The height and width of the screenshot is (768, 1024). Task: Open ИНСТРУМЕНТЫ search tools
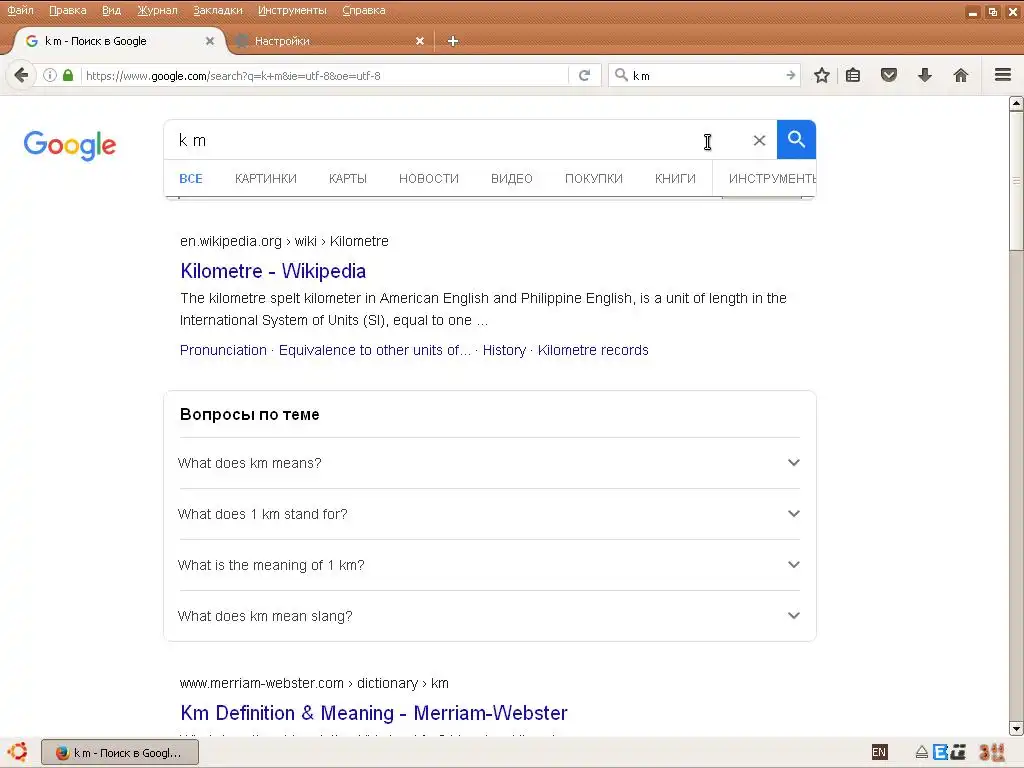772,179
